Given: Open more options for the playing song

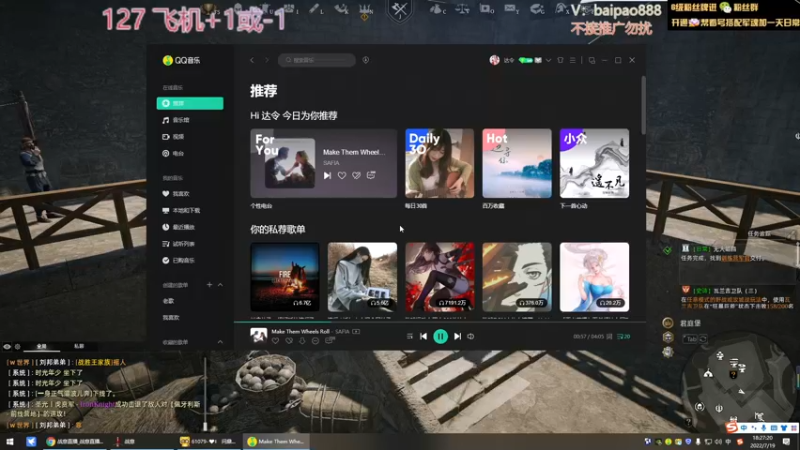Looking at the screenshot, I should 315,341.
